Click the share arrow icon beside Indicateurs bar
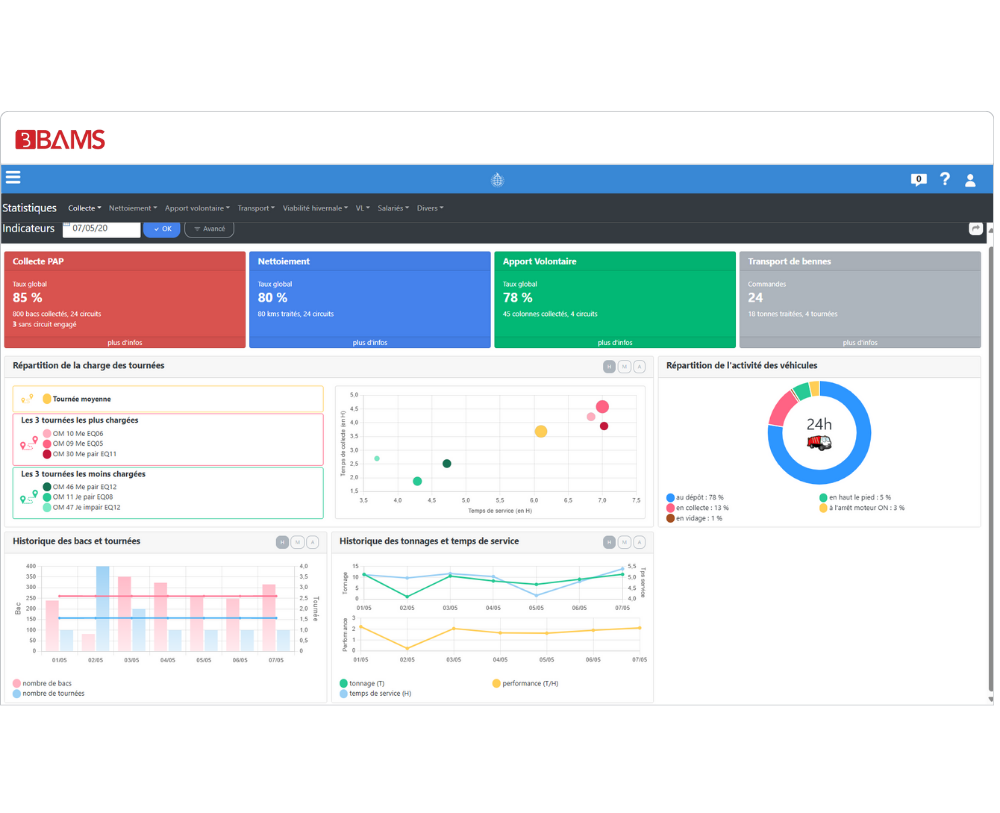The height and width of the screenshot is (813, 1000). click(x=976, y=228)
